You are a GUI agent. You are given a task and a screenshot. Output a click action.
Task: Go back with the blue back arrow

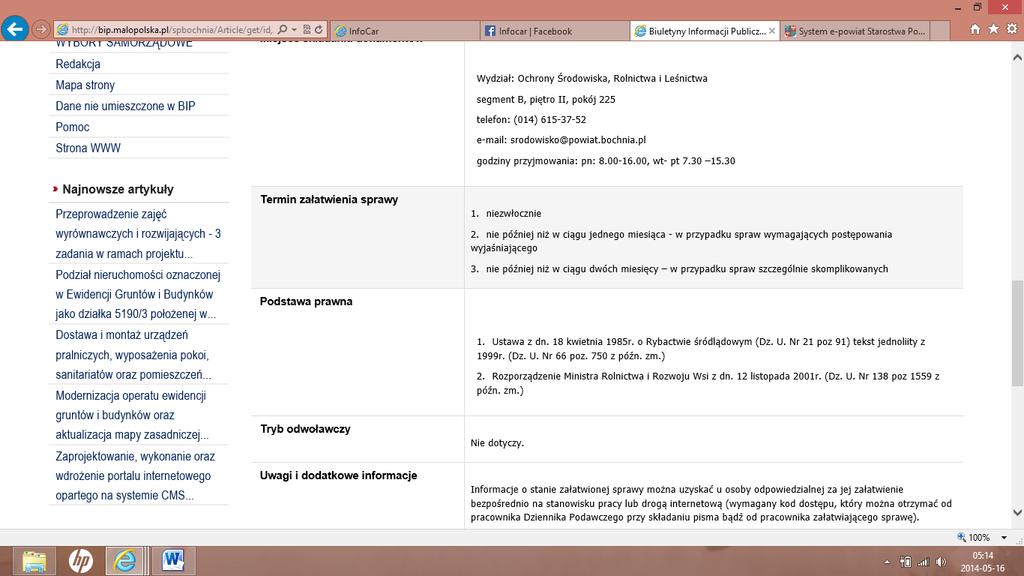point(14,29)
